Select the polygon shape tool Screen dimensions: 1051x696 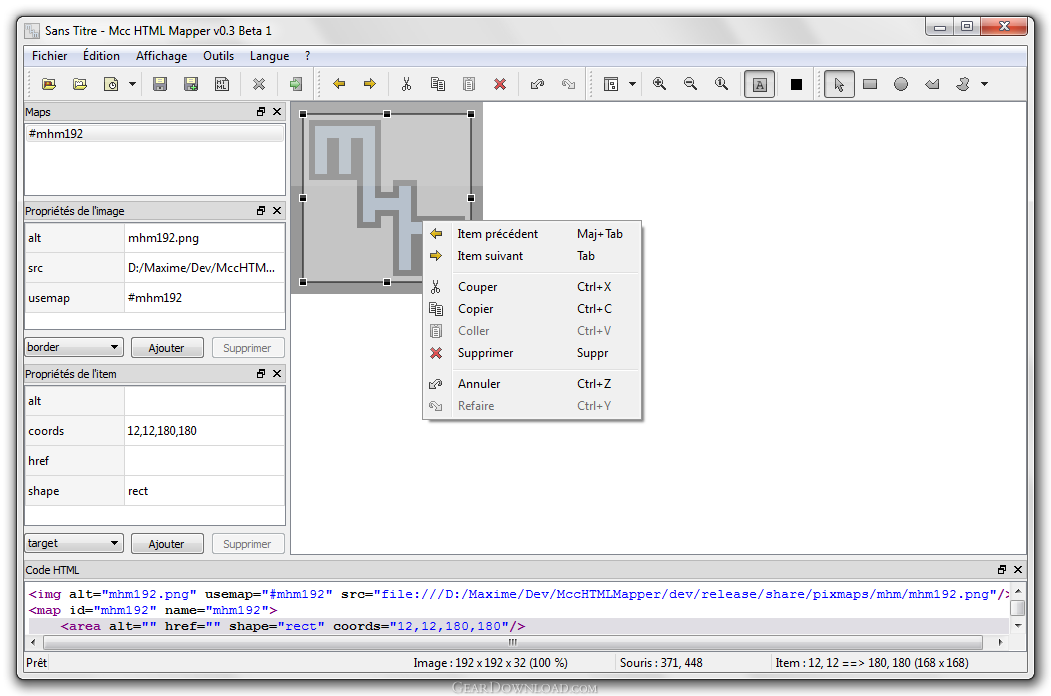(932, 84)
